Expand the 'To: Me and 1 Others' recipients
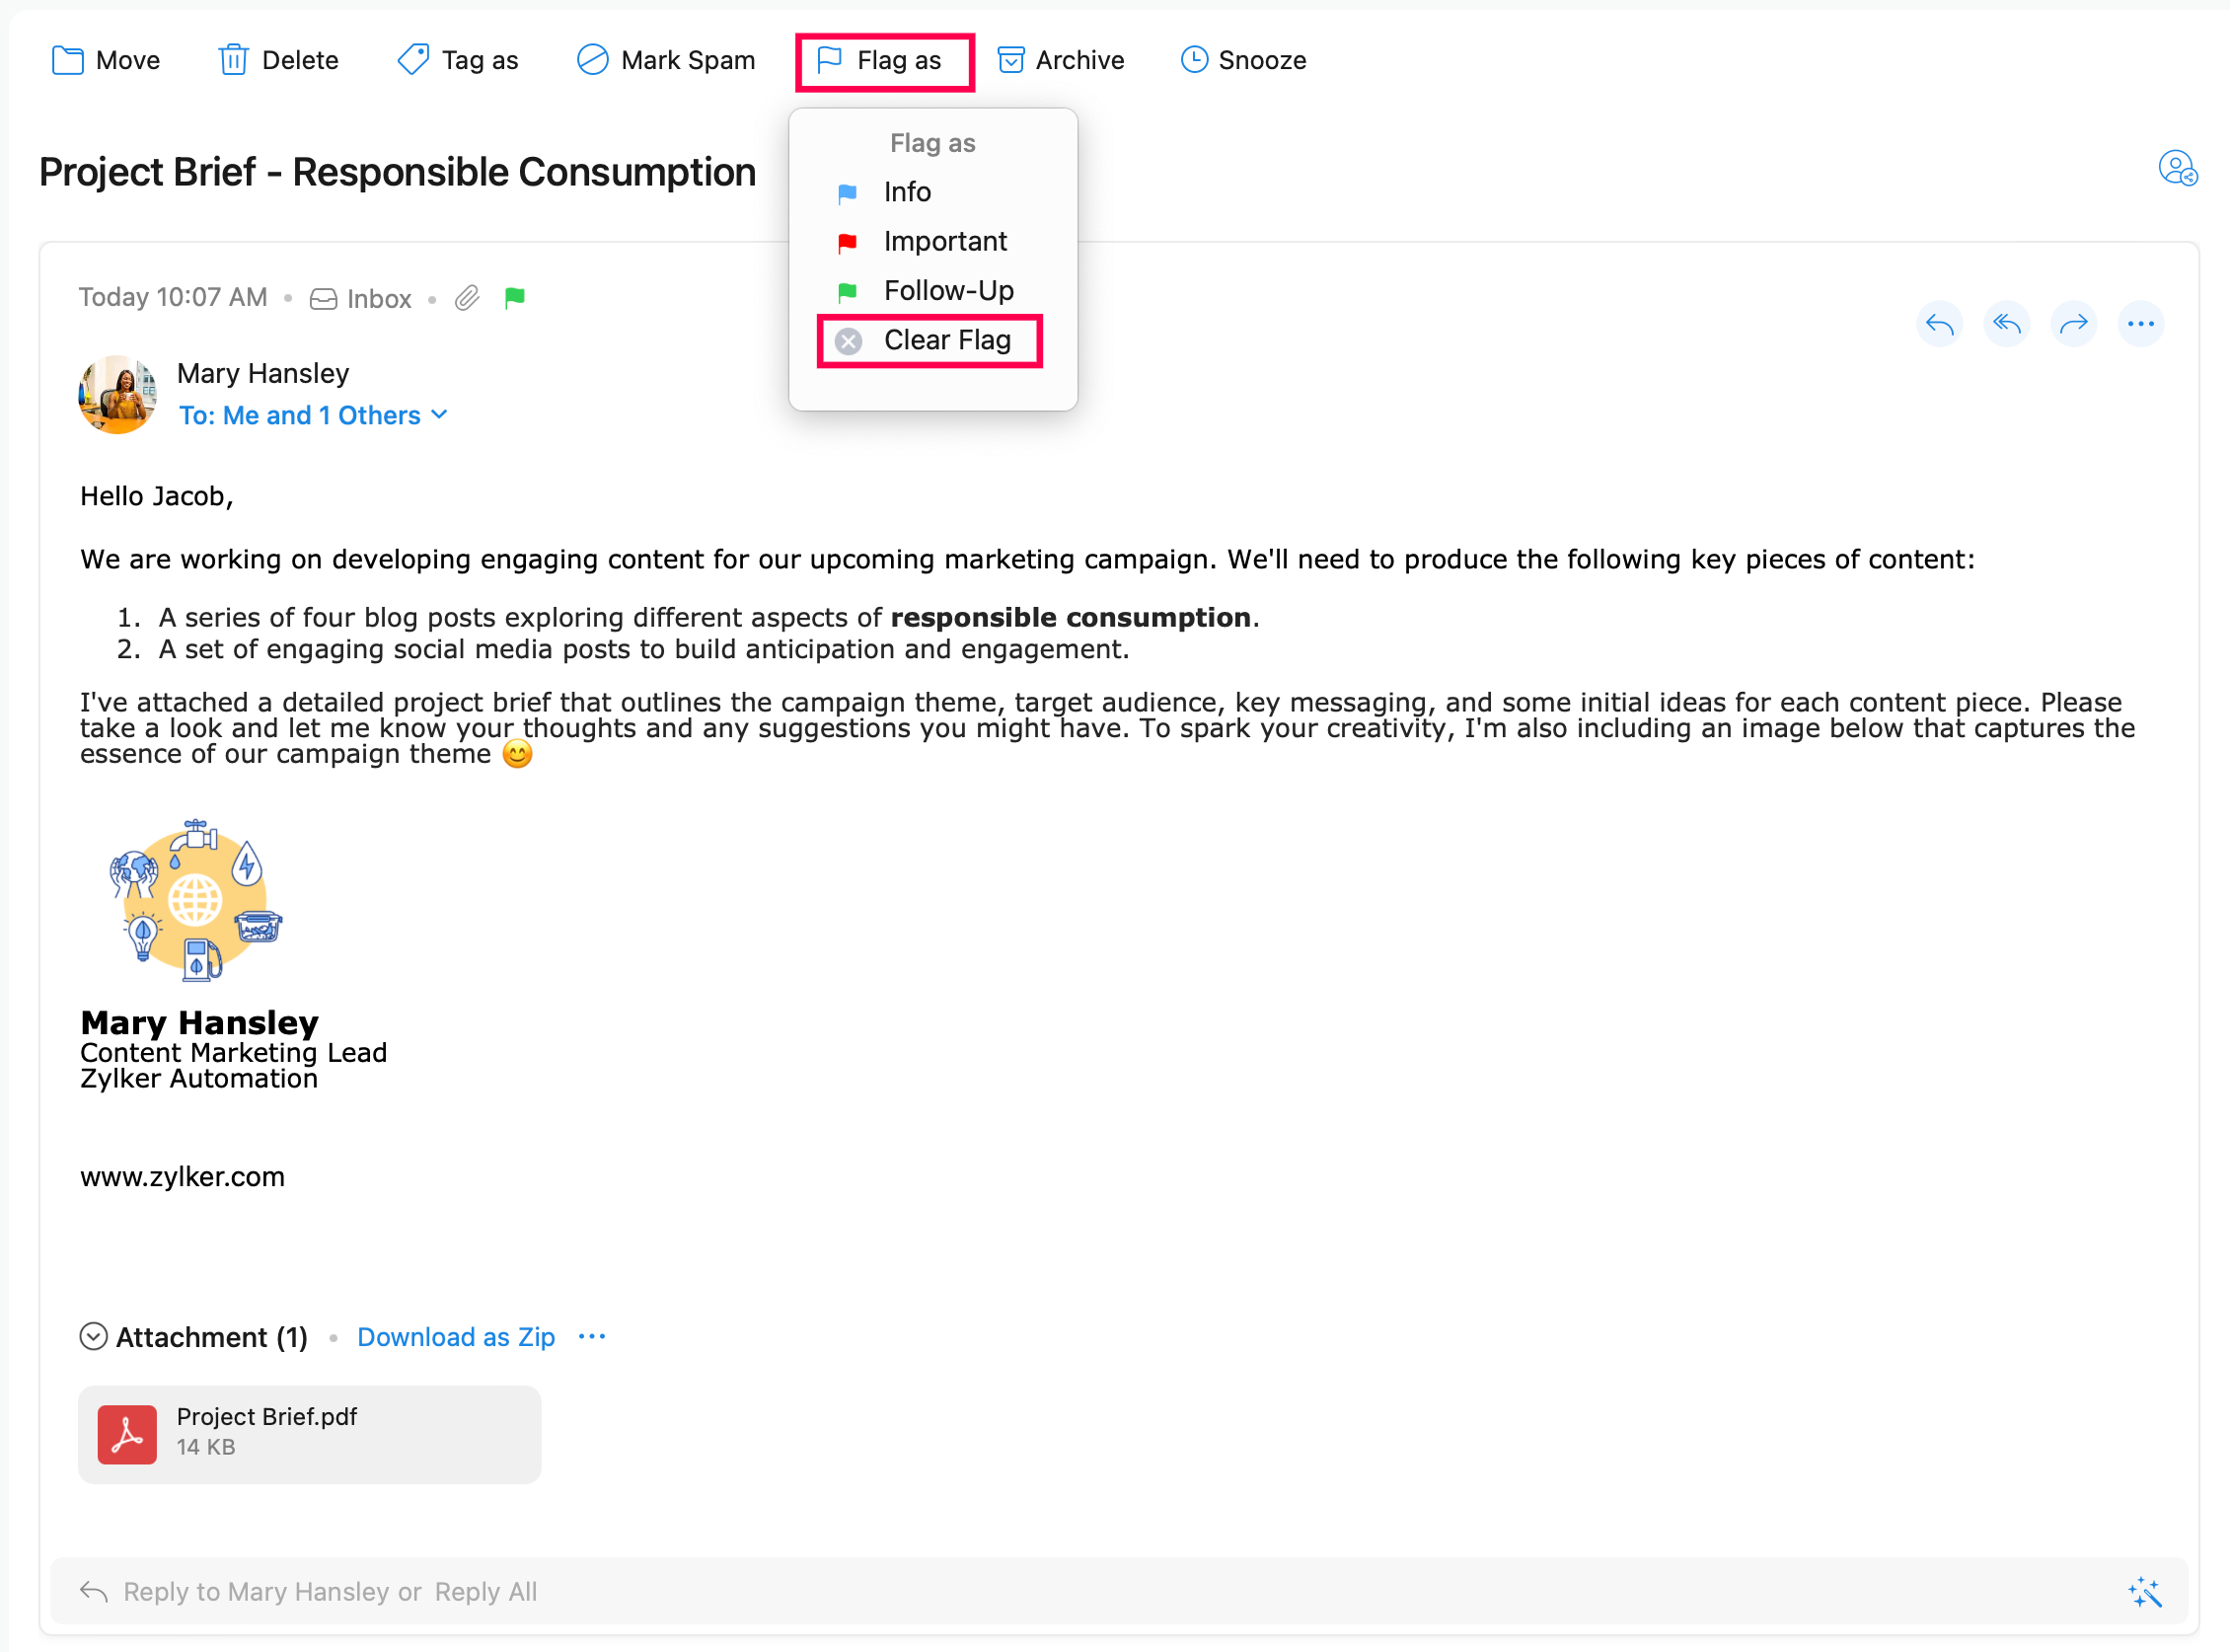 pos(313,415)
